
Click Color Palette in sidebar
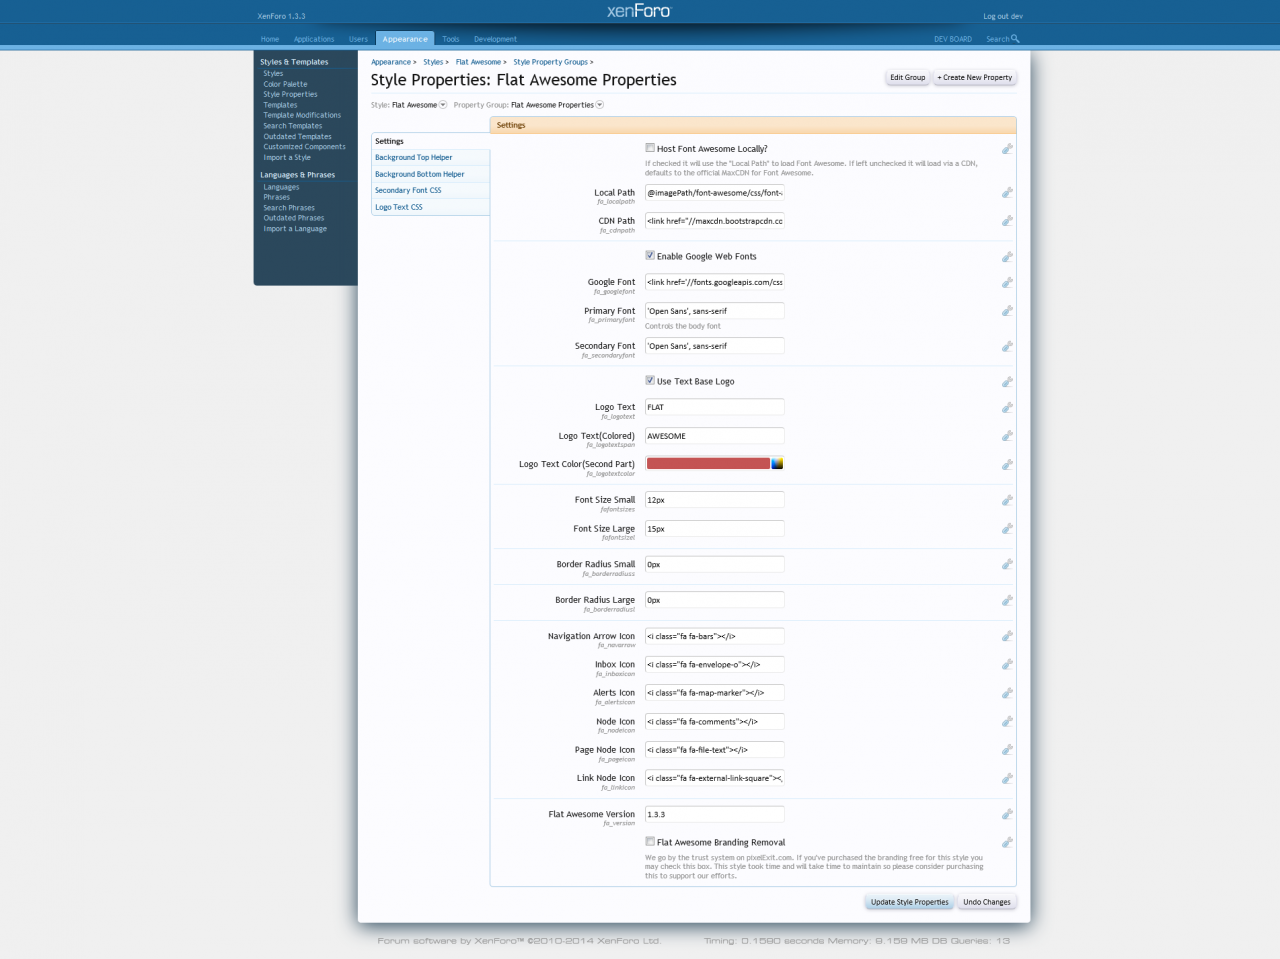tap(285, 84)
